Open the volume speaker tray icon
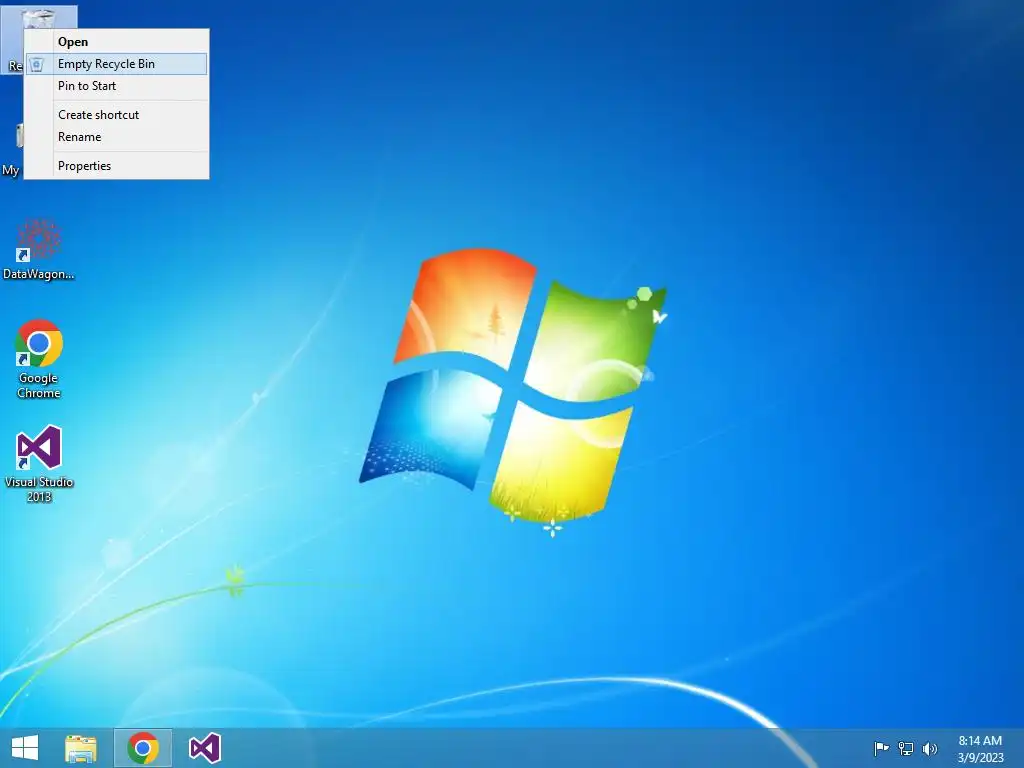Image resolution: width=1024 pixels, height=768 pixels. (x=930, y=748)
